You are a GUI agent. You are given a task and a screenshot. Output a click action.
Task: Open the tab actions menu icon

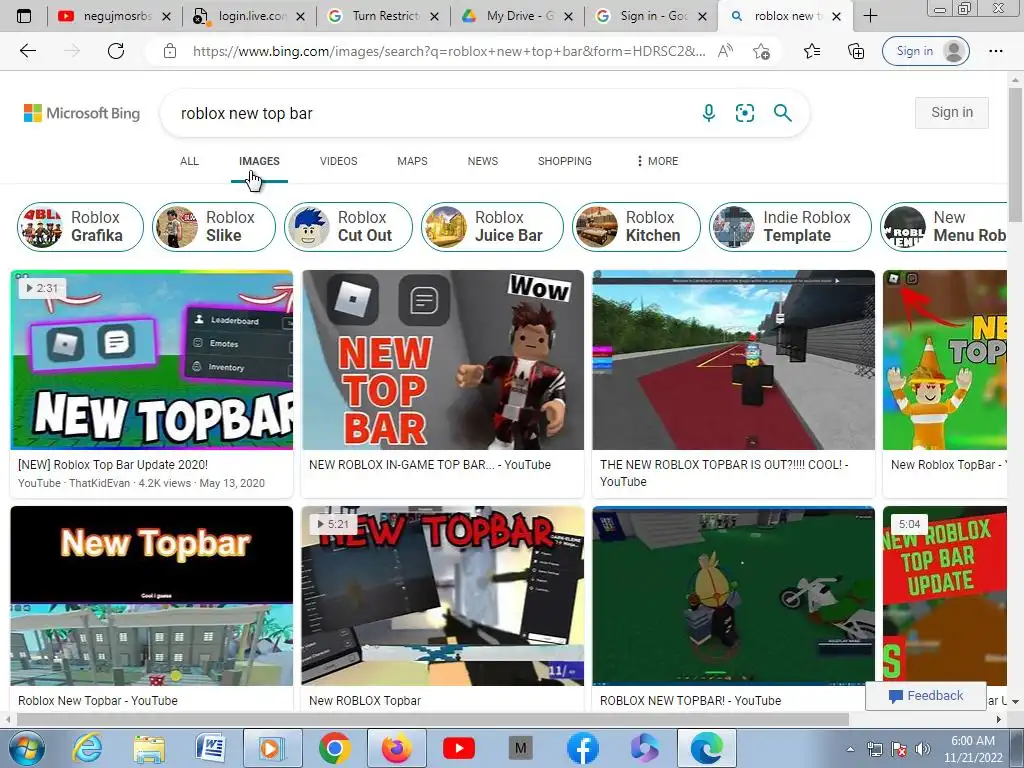24,16
